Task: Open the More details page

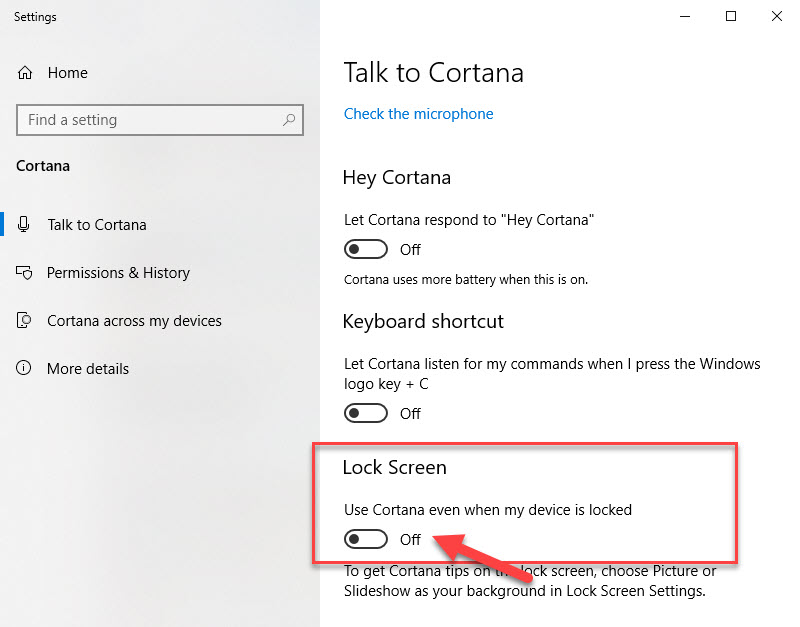Action: point(88,369)
